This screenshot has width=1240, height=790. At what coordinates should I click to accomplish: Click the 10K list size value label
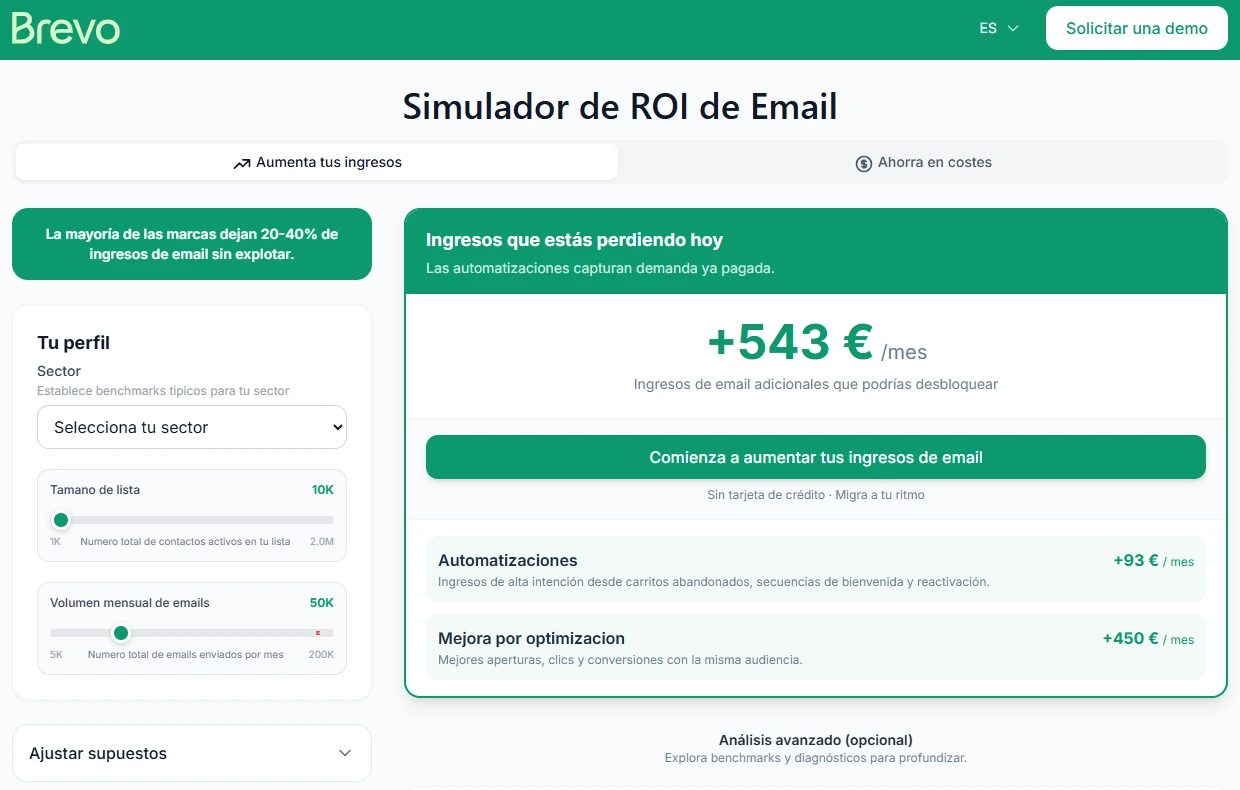tap(322, 490)
